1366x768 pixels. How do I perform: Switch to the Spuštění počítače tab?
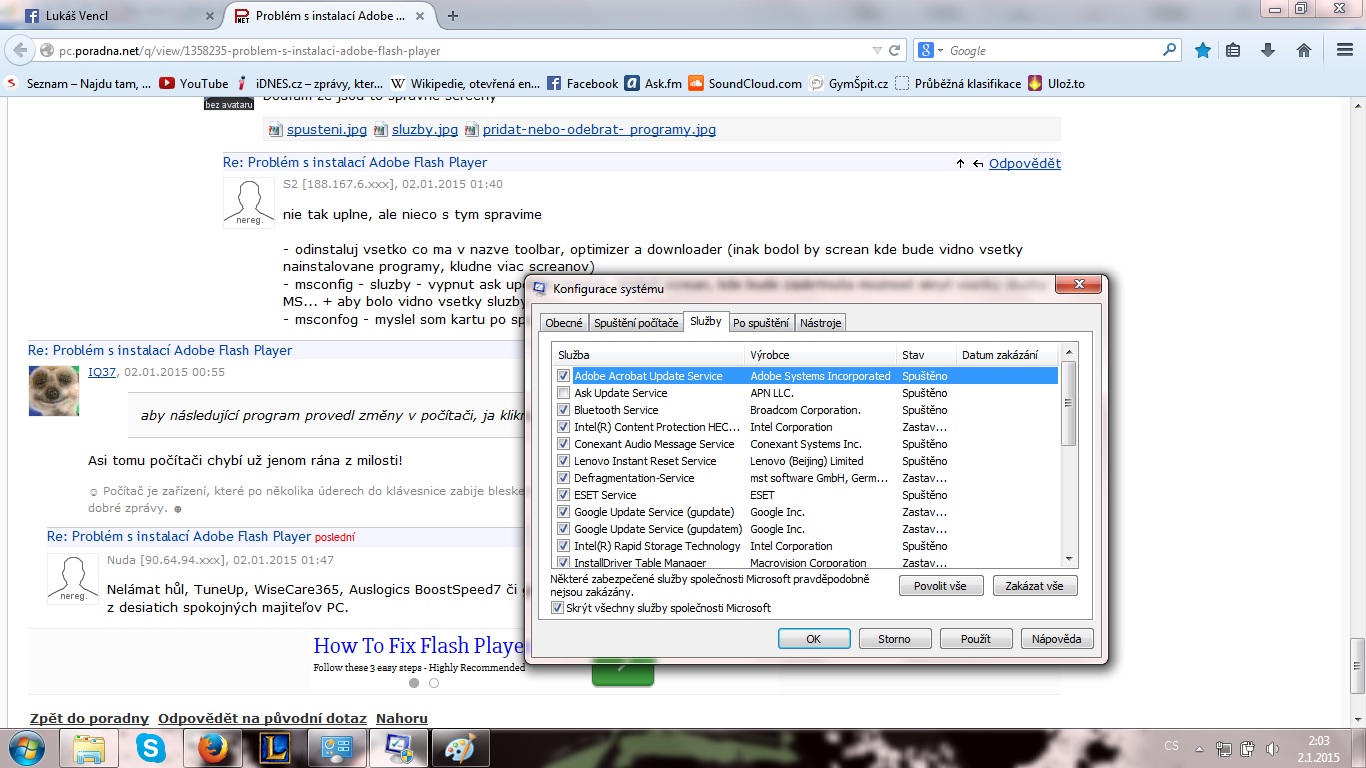636,323
